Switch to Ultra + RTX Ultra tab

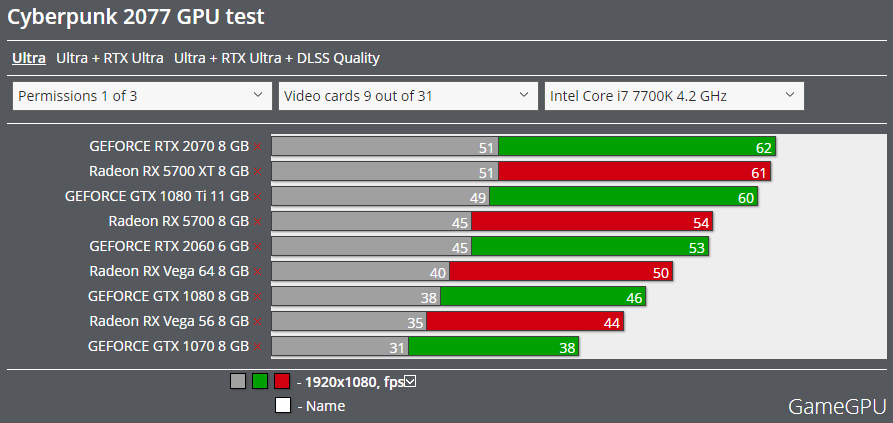coord(109,58)
